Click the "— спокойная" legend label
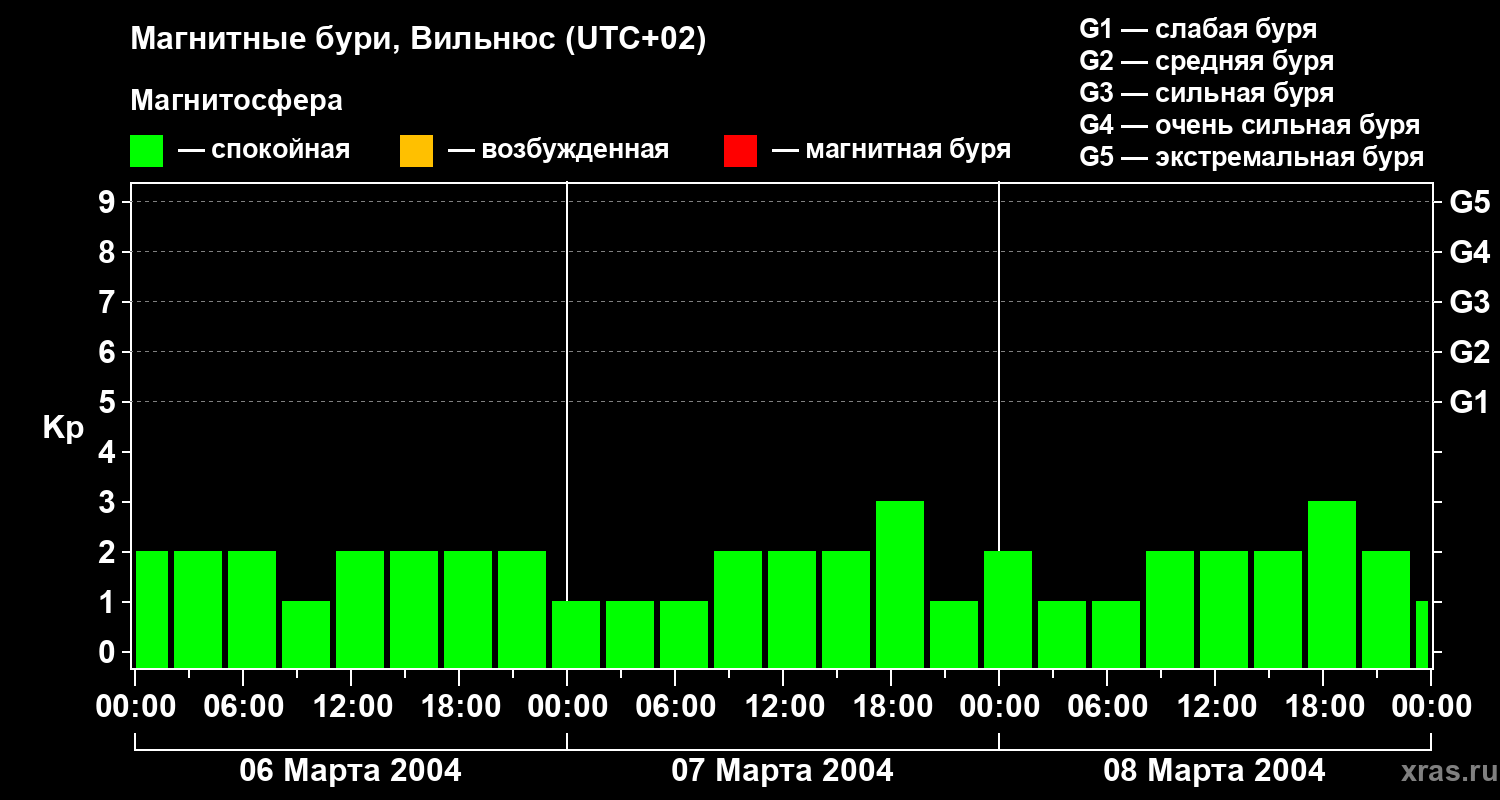This screenshot has height=800, width=1500. [x=264, y=150]
